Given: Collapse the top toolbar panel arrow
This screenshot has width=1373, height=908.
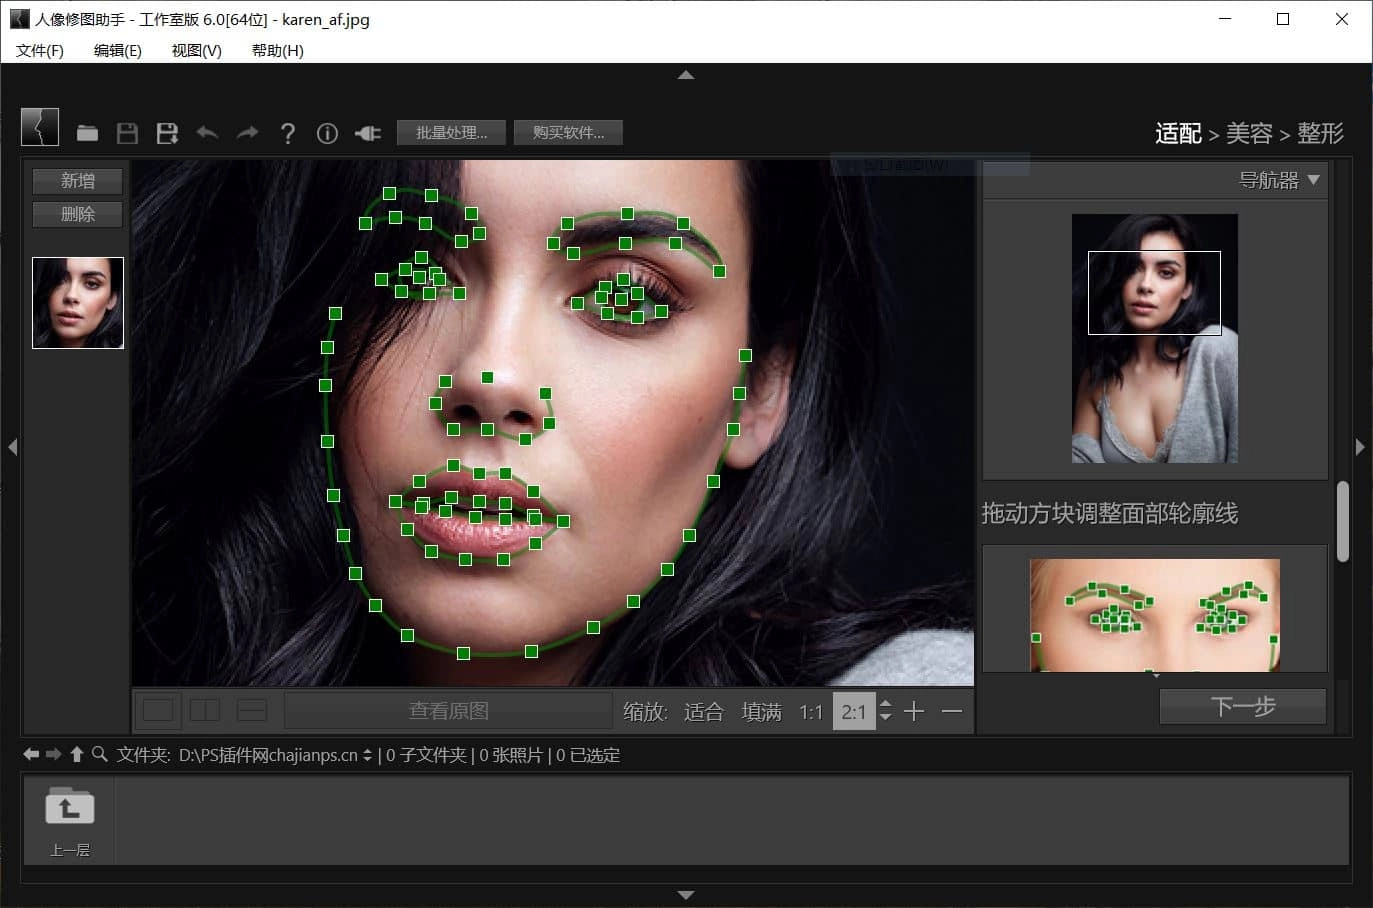Looking at the screenshot, I should (686, 74).
